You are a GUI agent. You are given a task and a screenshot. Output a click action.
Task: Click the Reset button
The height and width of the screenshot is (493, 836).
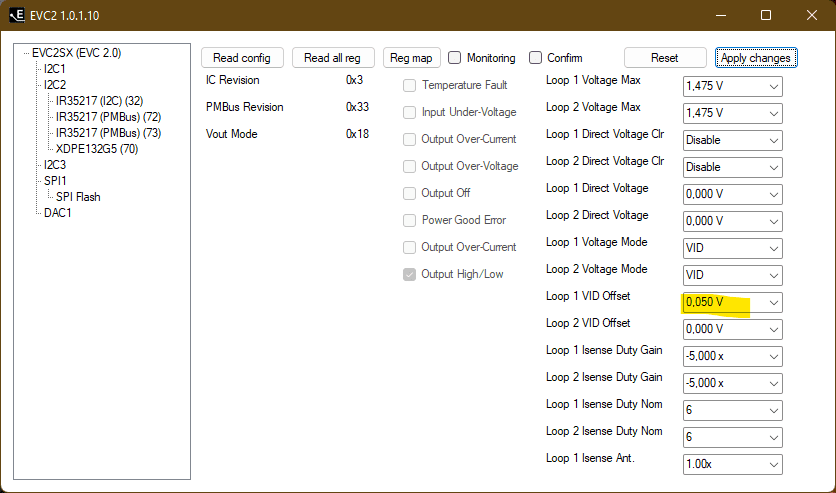click(665, 58)
